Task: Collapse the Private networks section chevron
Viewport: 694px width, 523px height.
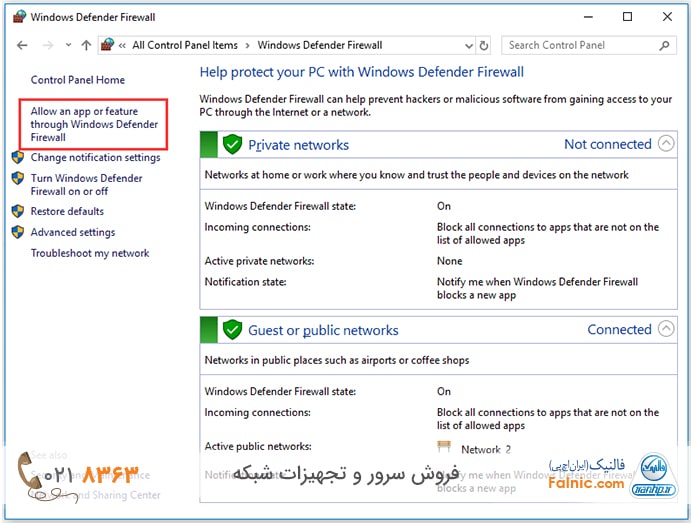Action: pyautogui.click(x=666, y=144)
